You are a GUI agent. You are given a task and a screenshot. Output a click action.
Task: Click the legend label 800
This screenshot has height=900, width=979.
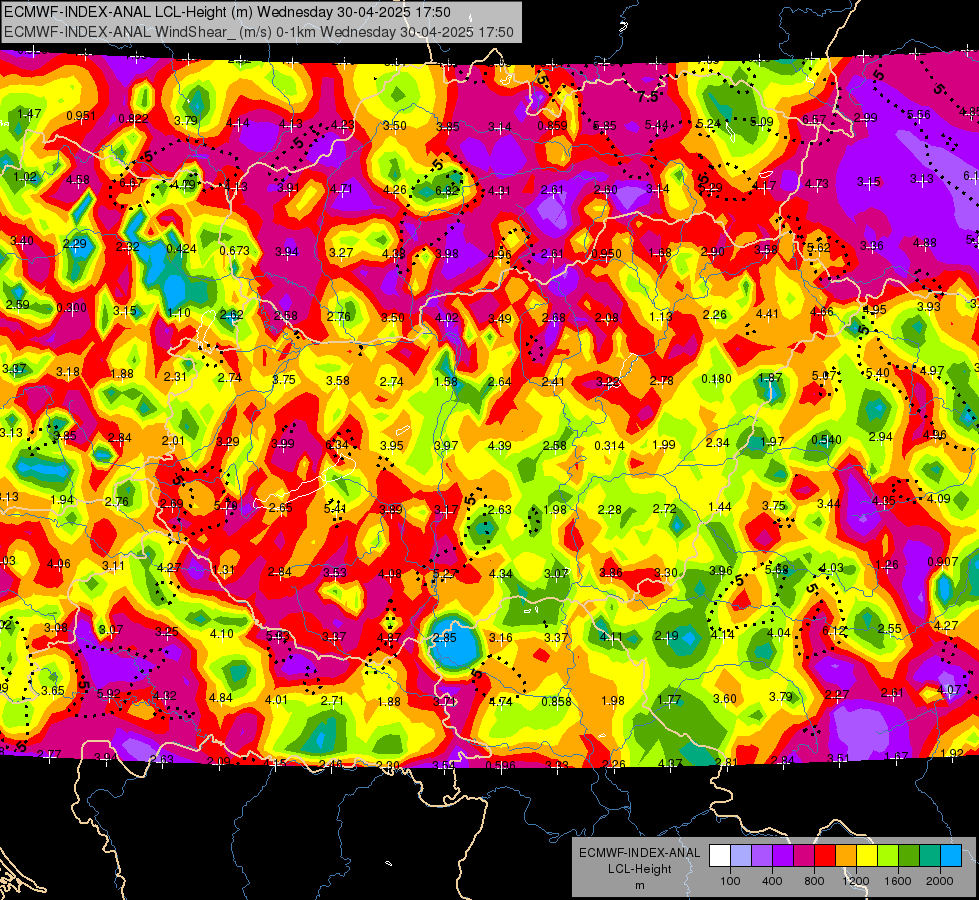[x=814, y=881]
